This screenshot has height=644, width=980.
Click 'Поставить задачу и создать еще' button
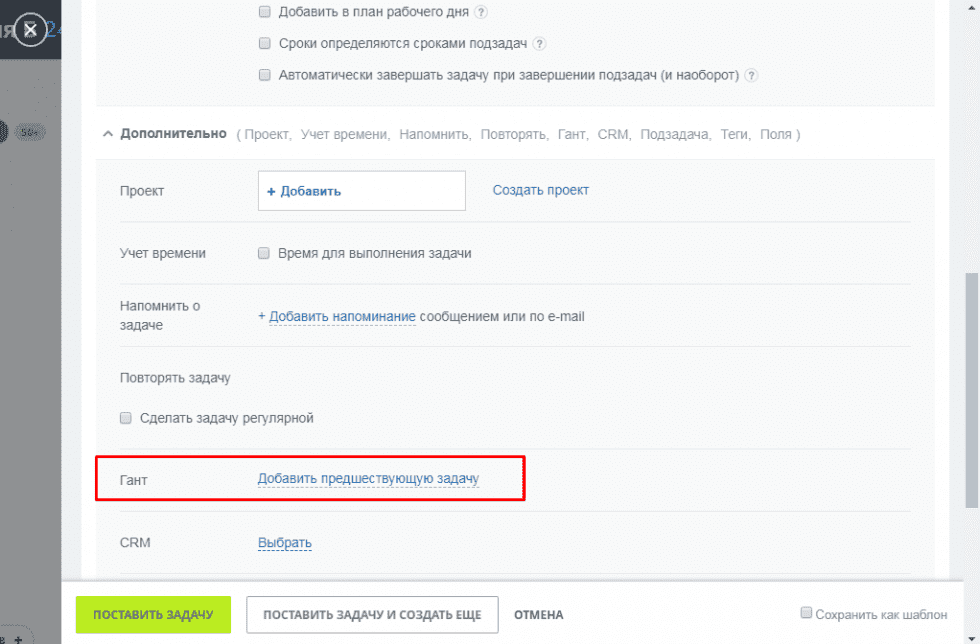click(372, 615)
